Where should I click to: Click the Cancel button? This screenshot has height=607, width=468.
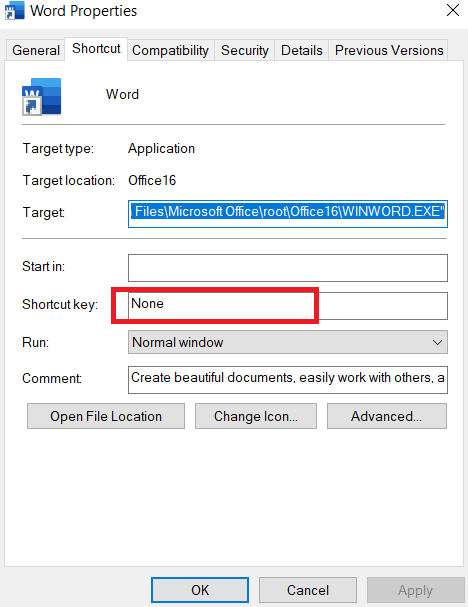tap(308, 590)
